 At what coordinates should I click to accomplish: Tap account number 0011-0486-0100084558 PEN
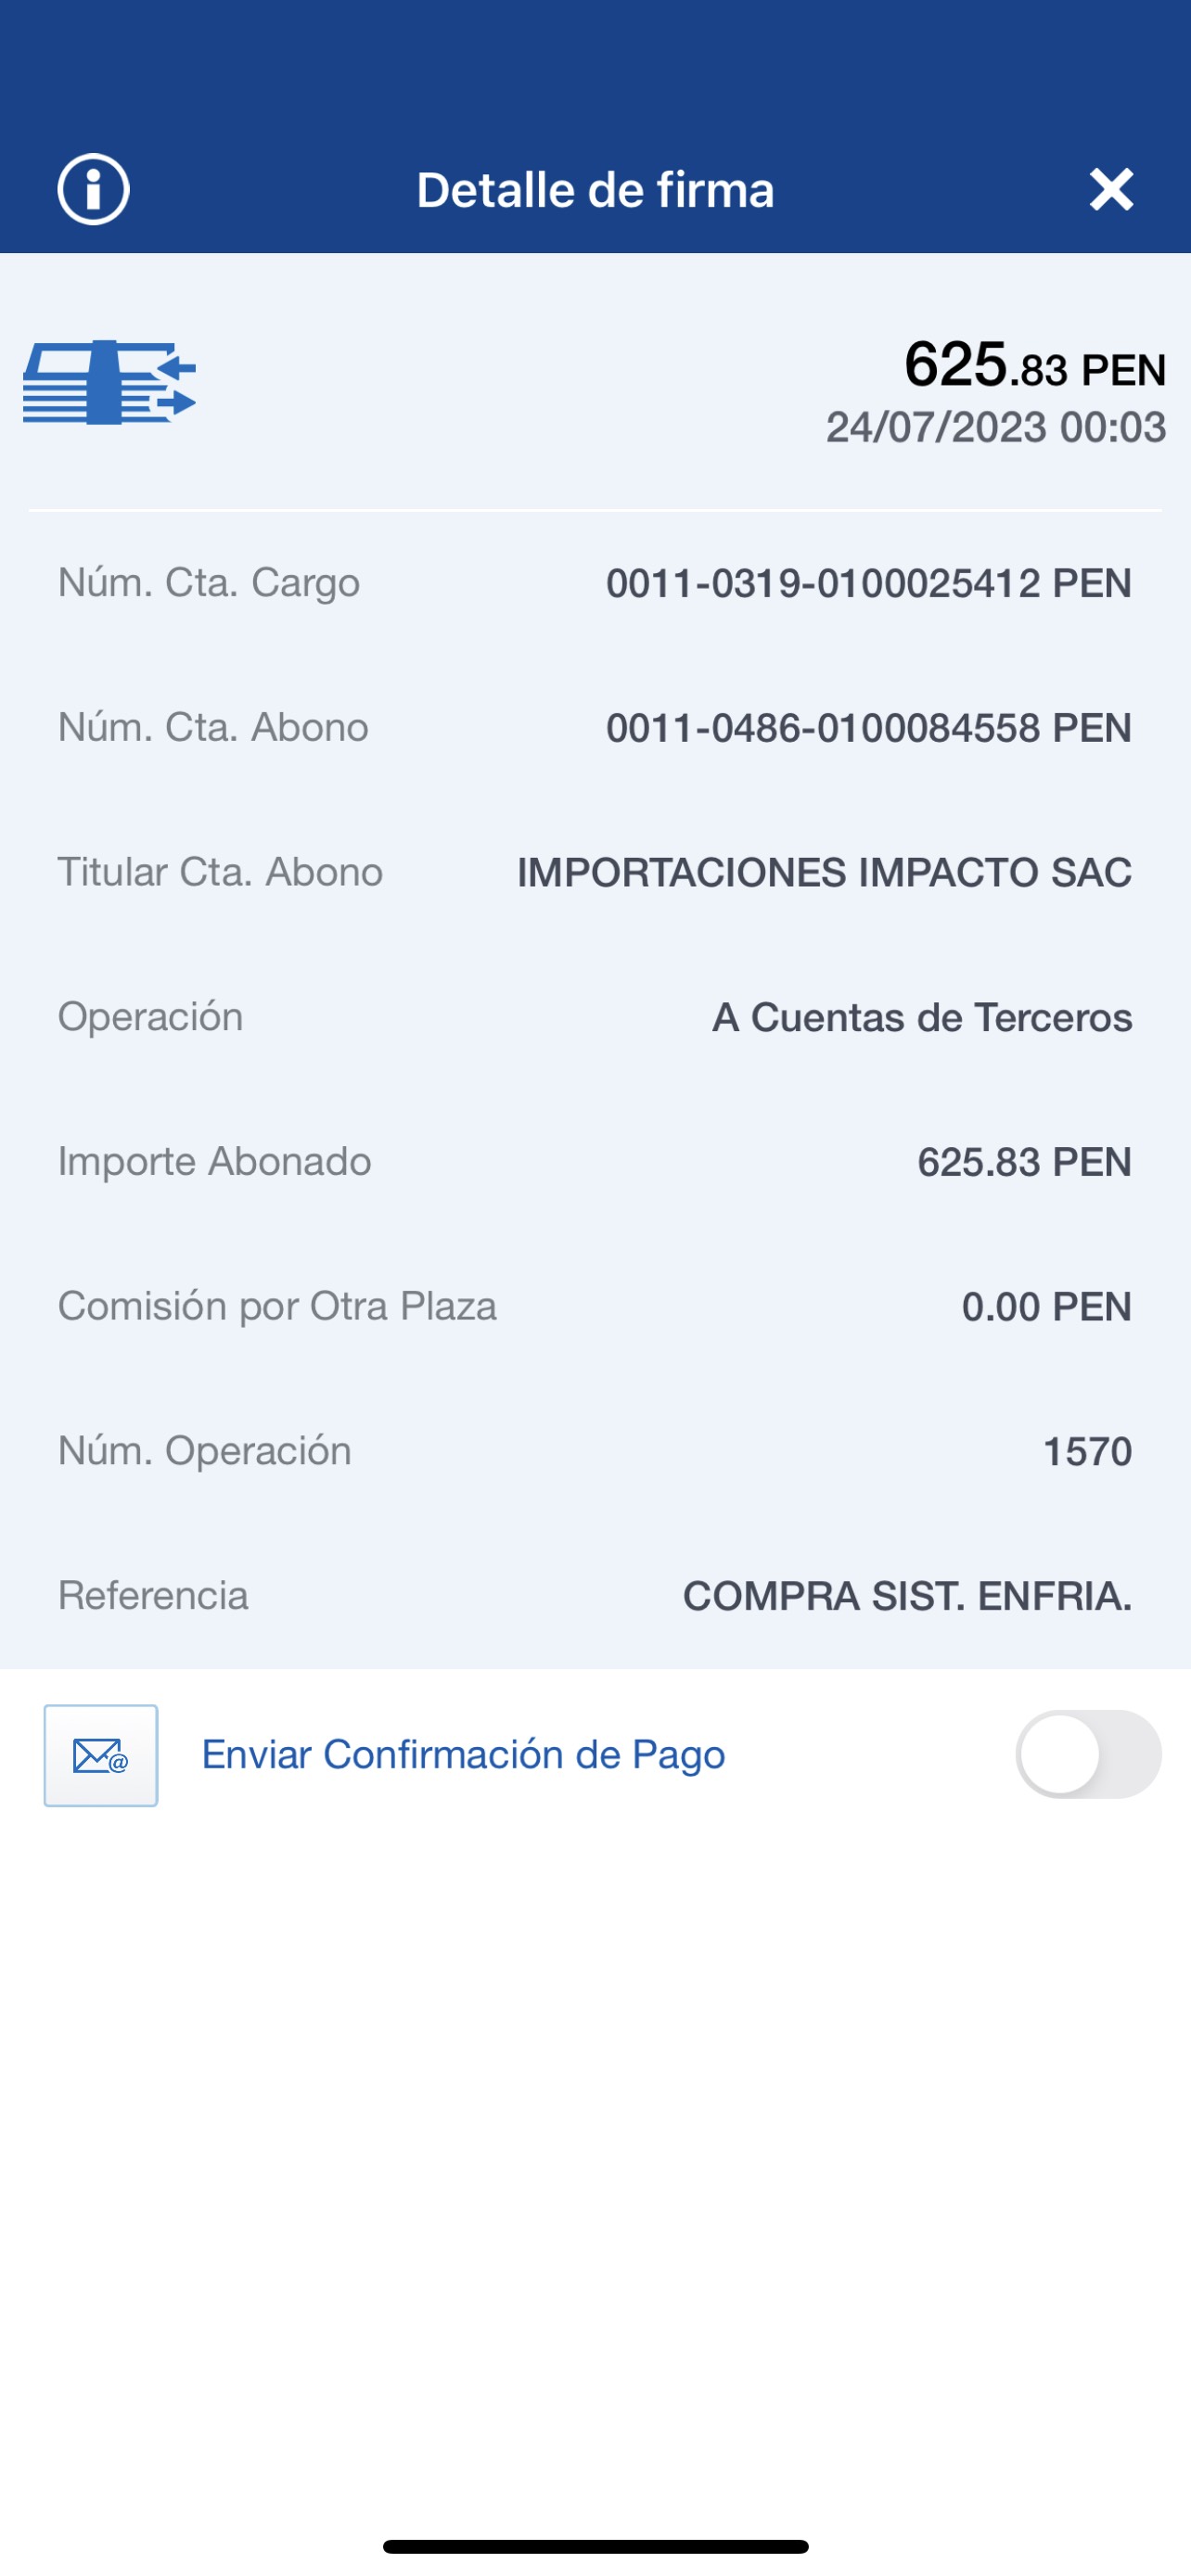point(868,728)
